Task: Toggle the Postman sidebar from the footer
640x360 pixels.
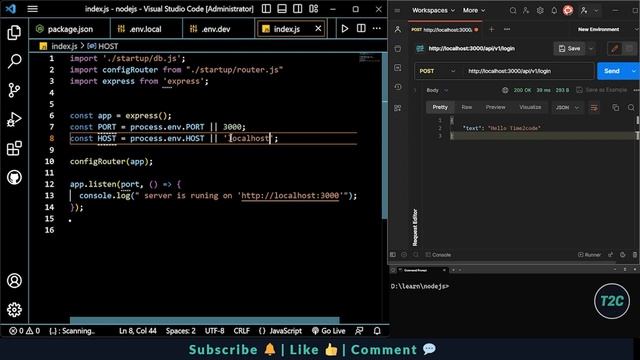Action: [x=393, y=255]
